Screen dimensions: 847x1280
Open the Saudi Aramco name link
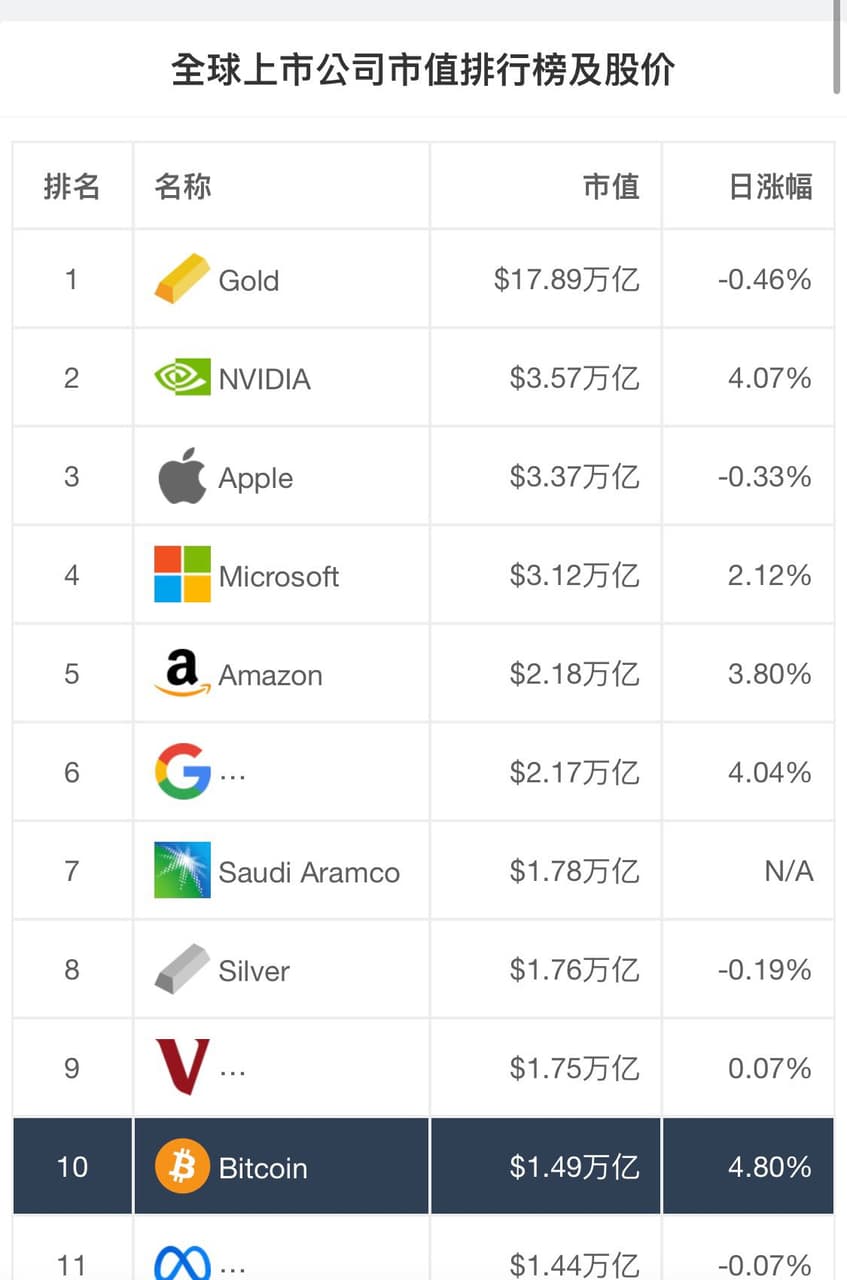(x=309, y=872)
